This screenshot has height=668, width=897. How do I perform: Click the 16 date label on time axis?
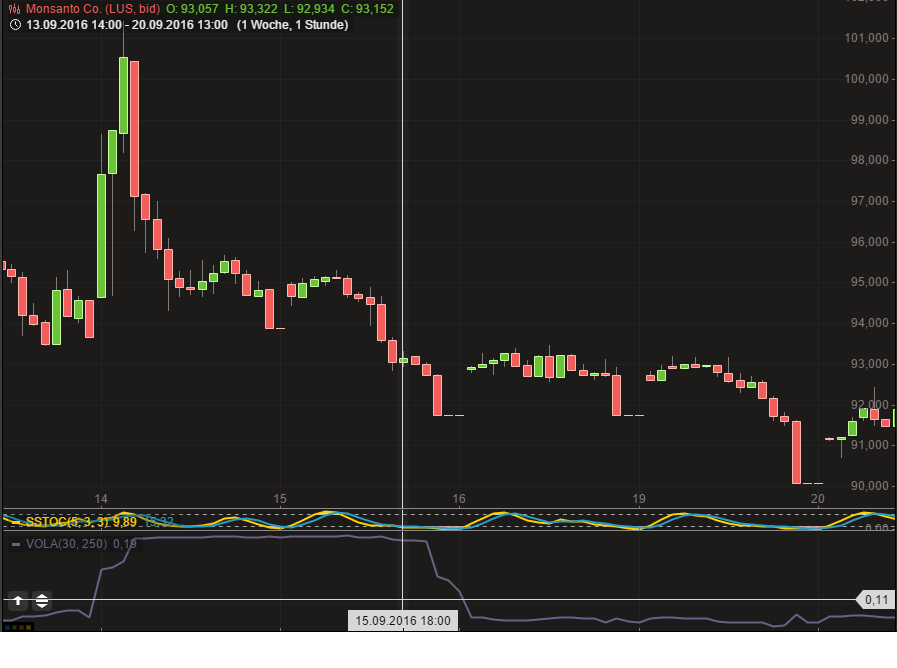tap(459, 499)
